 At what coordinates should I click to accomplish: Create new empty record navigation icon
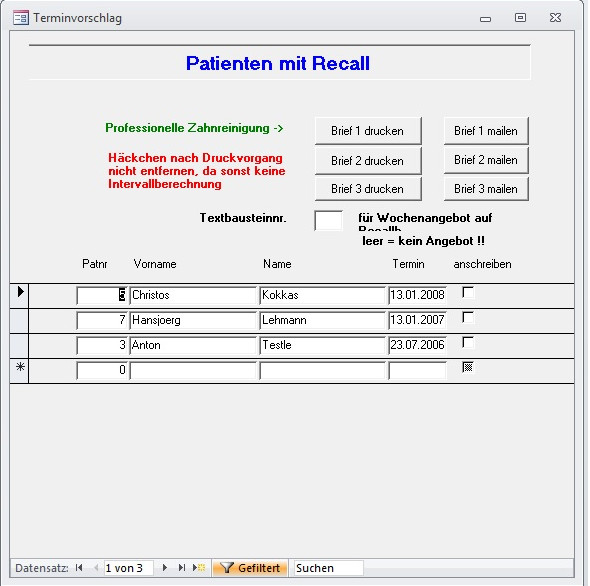coord(199,568)
